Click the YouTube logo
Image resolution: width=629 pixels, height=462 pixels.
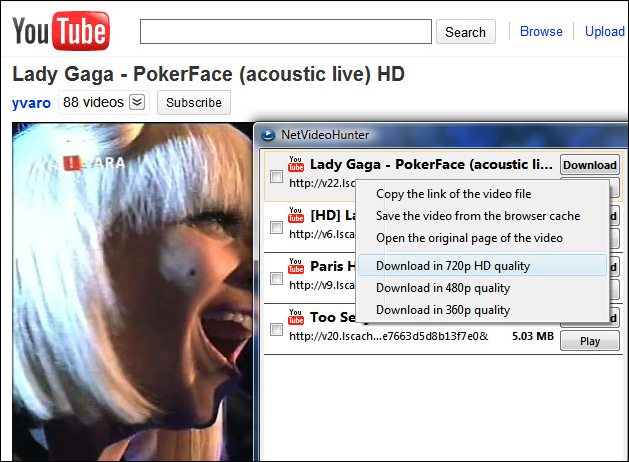(61, 31)
